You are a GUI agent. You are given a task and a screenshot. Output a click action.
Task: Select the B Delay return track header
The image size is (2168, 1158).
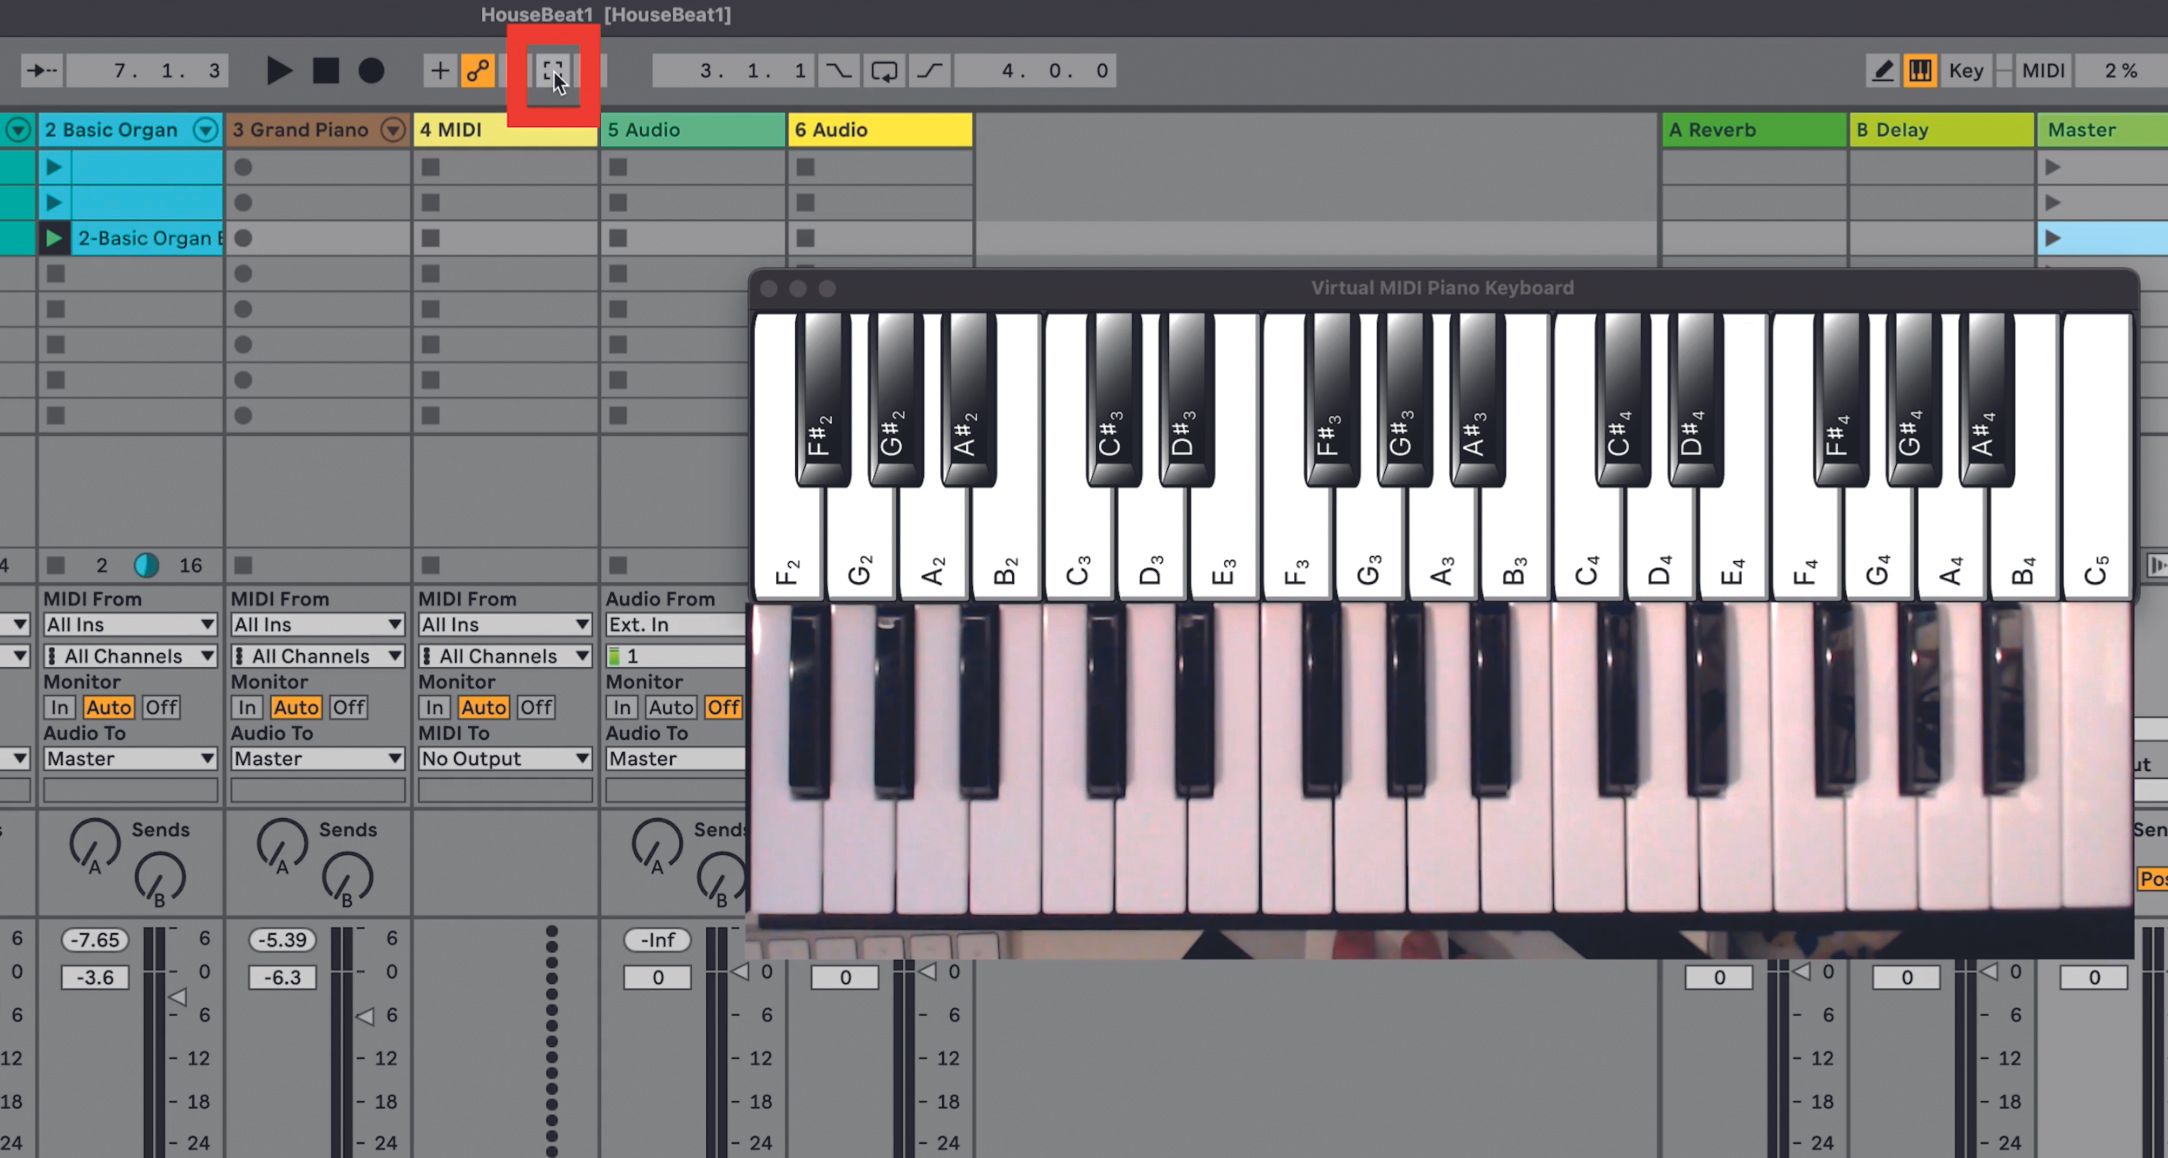point(1942,130)
